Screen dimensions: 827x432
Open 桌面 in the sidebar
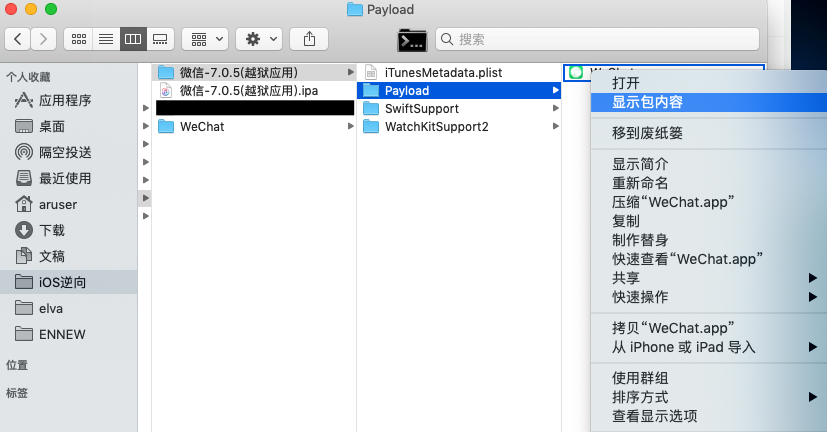tap(69, 127)
